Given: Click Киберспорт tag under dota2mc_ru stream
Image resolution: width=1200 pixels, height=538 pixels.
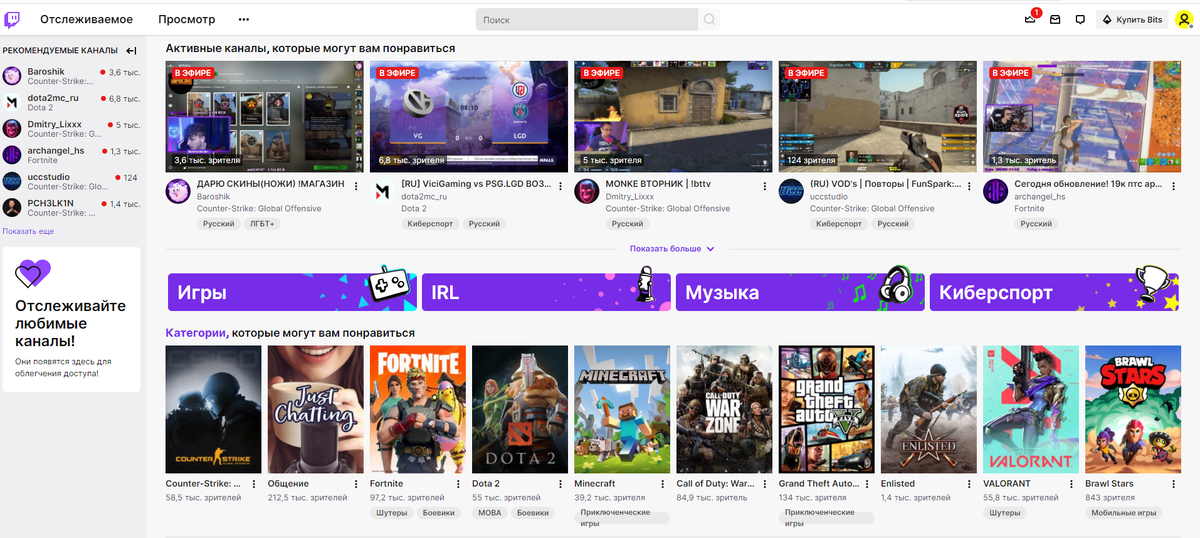Looking at the screenshot, I should [430, 224].
